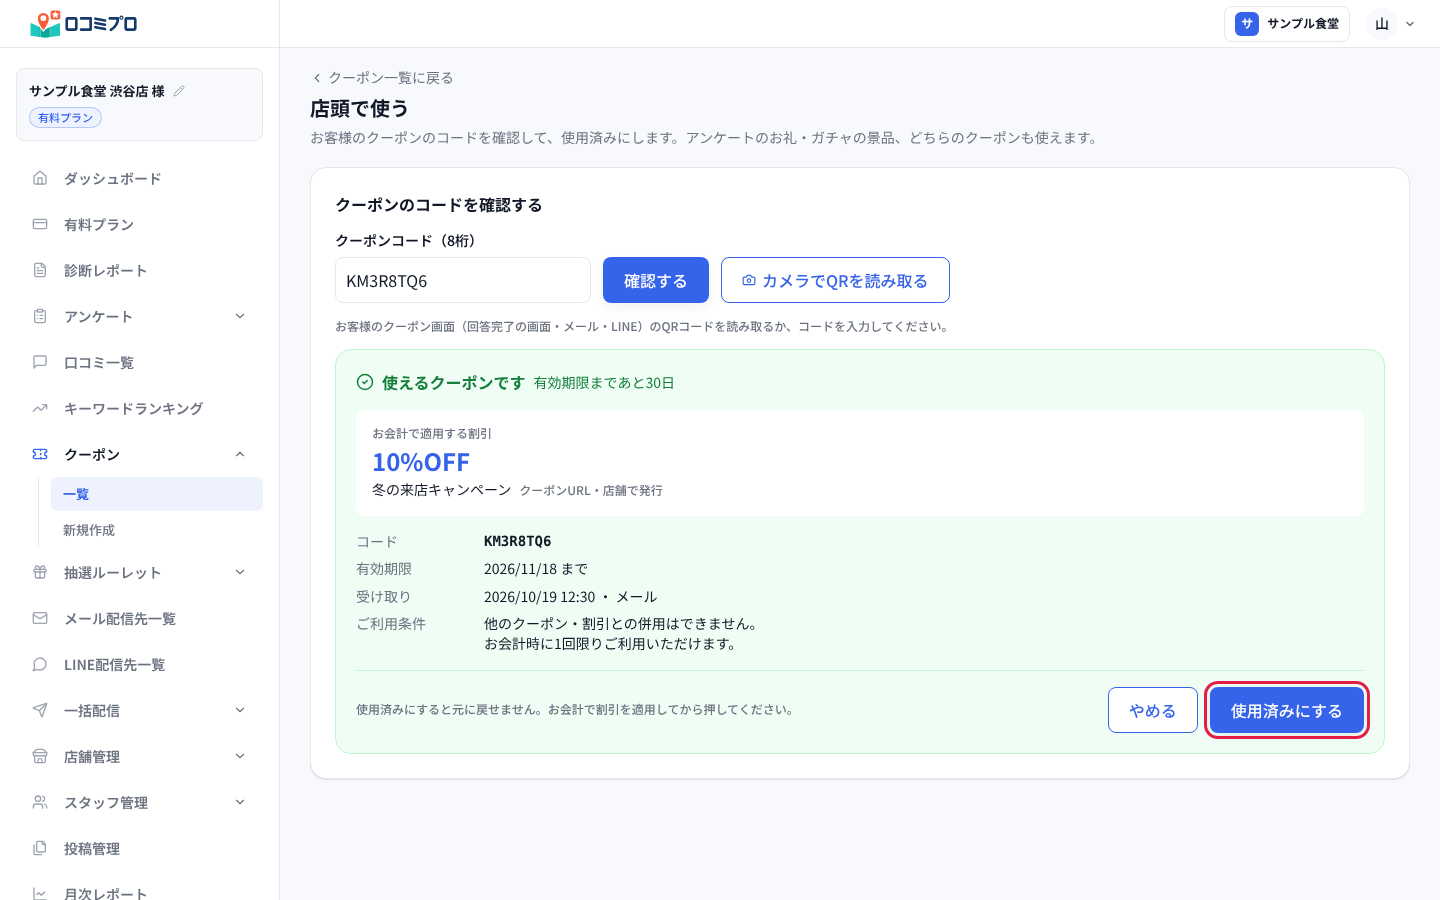Click 冬の来店キャンペーン campaign name
The height and width of the screenshot is (900, 1440).
tap(442, 490)
